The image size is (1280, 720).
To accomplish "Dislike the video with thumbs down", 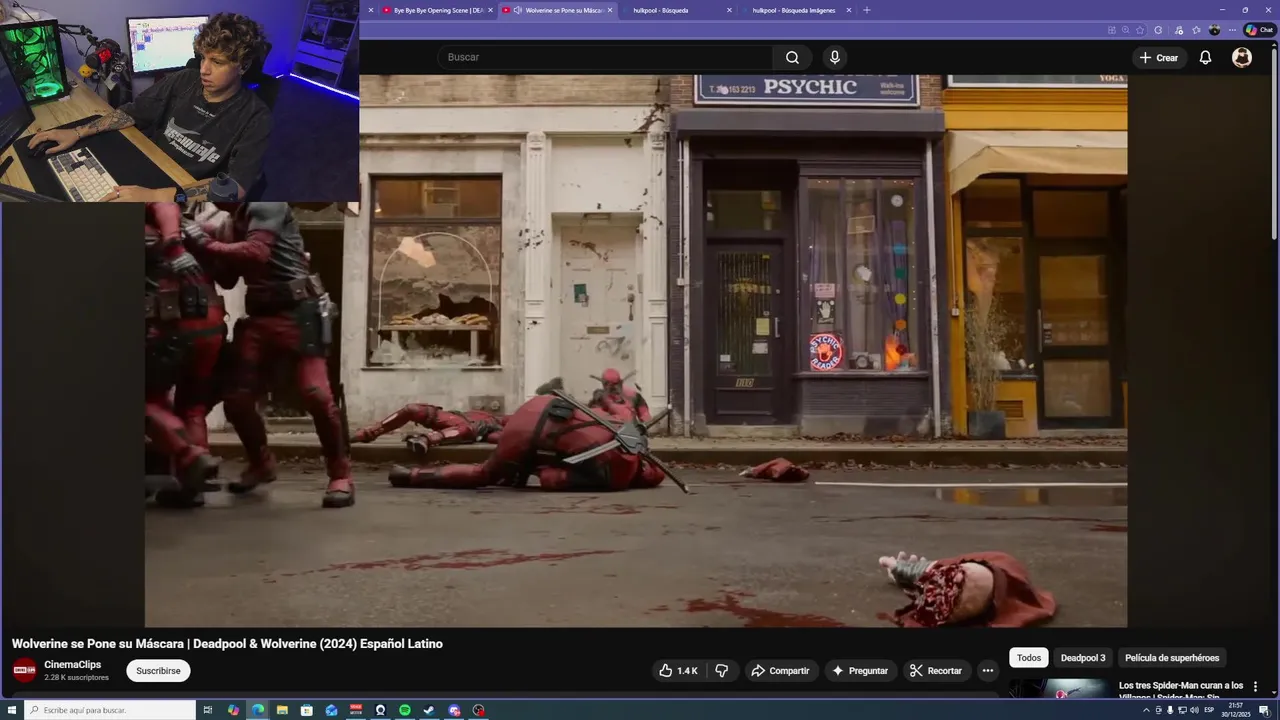I will click(x=721, y=671).
